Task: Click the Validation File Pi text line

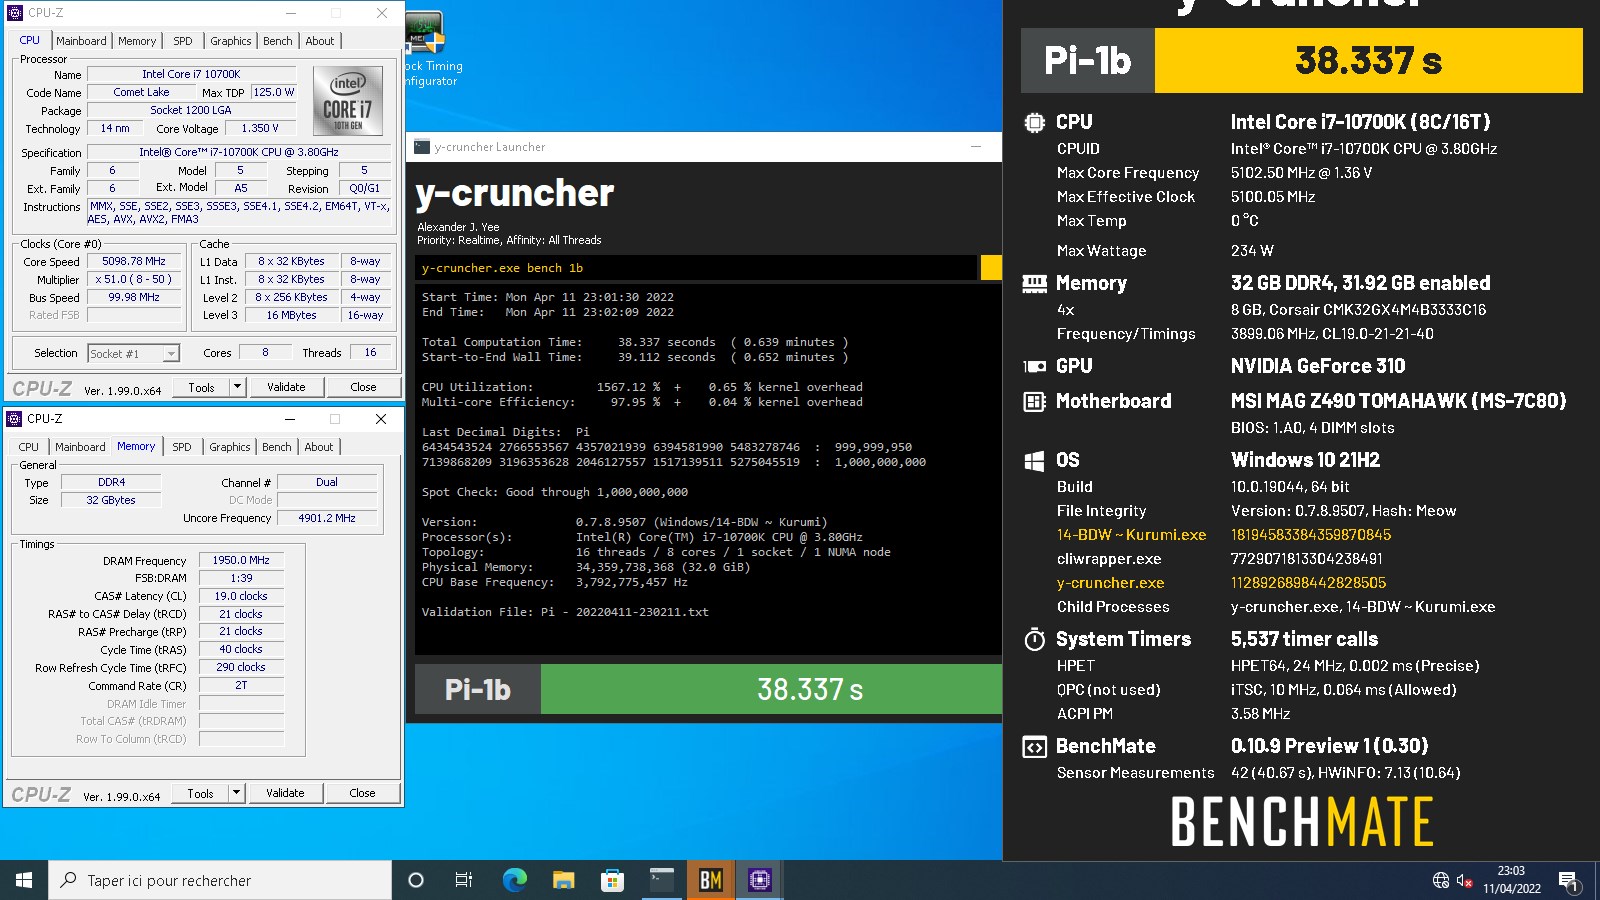Action: click(565, 612)
